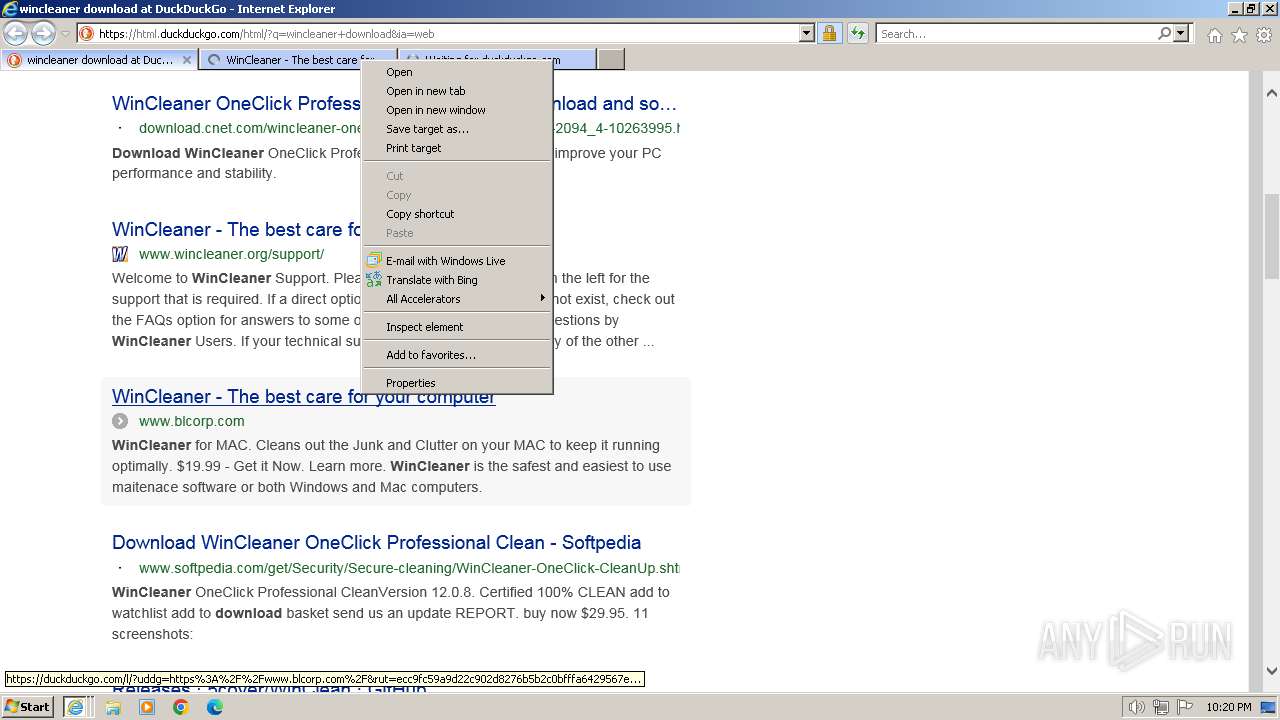The height and width of the screenshot is (720, 1280).
Task: Expand the search provider dropdown arrow
Action: click(x=1181, y=33)
